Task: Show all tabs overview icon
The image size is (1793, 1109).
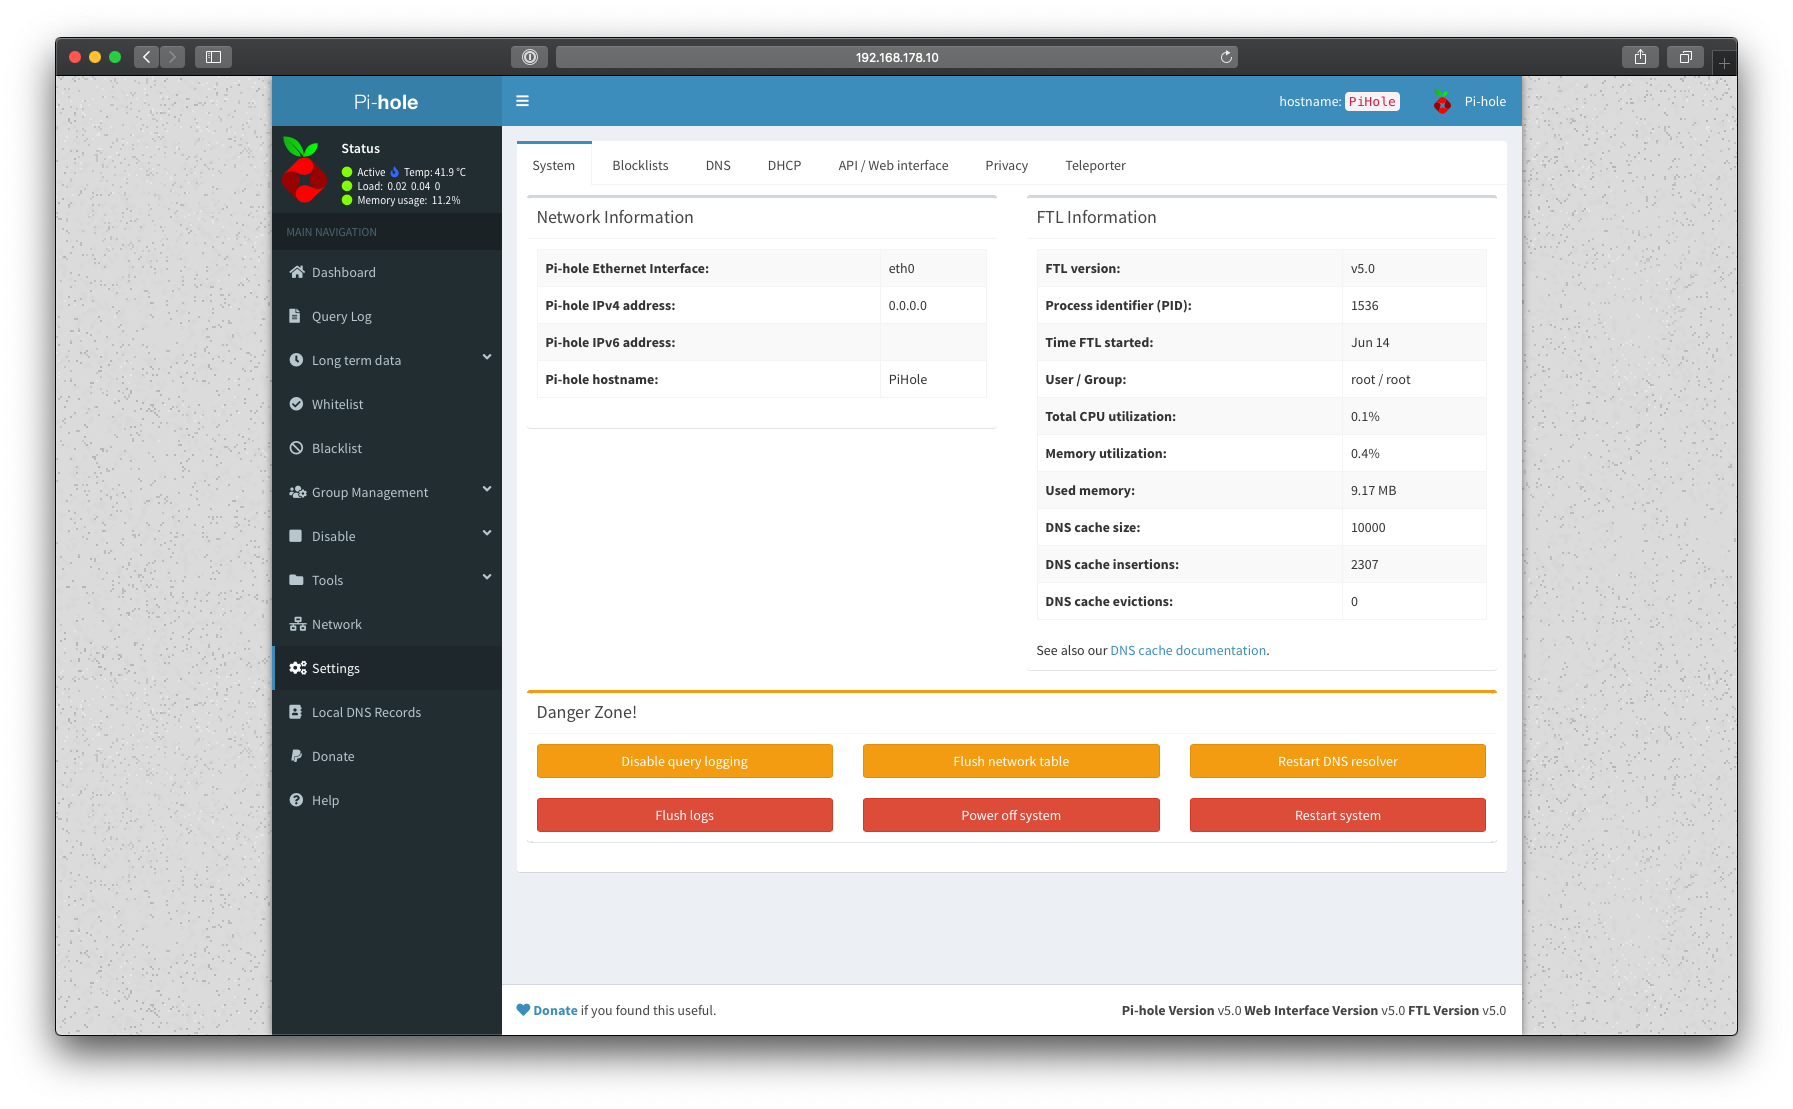Action: click(x=1685, y=57)
